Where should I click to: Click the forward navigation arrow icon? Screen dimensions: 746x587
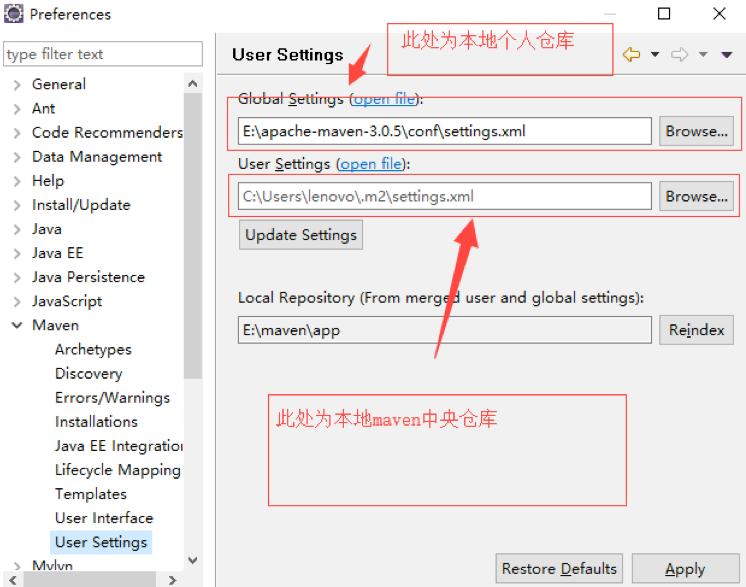pyautogui.click(x=679, y=55)
